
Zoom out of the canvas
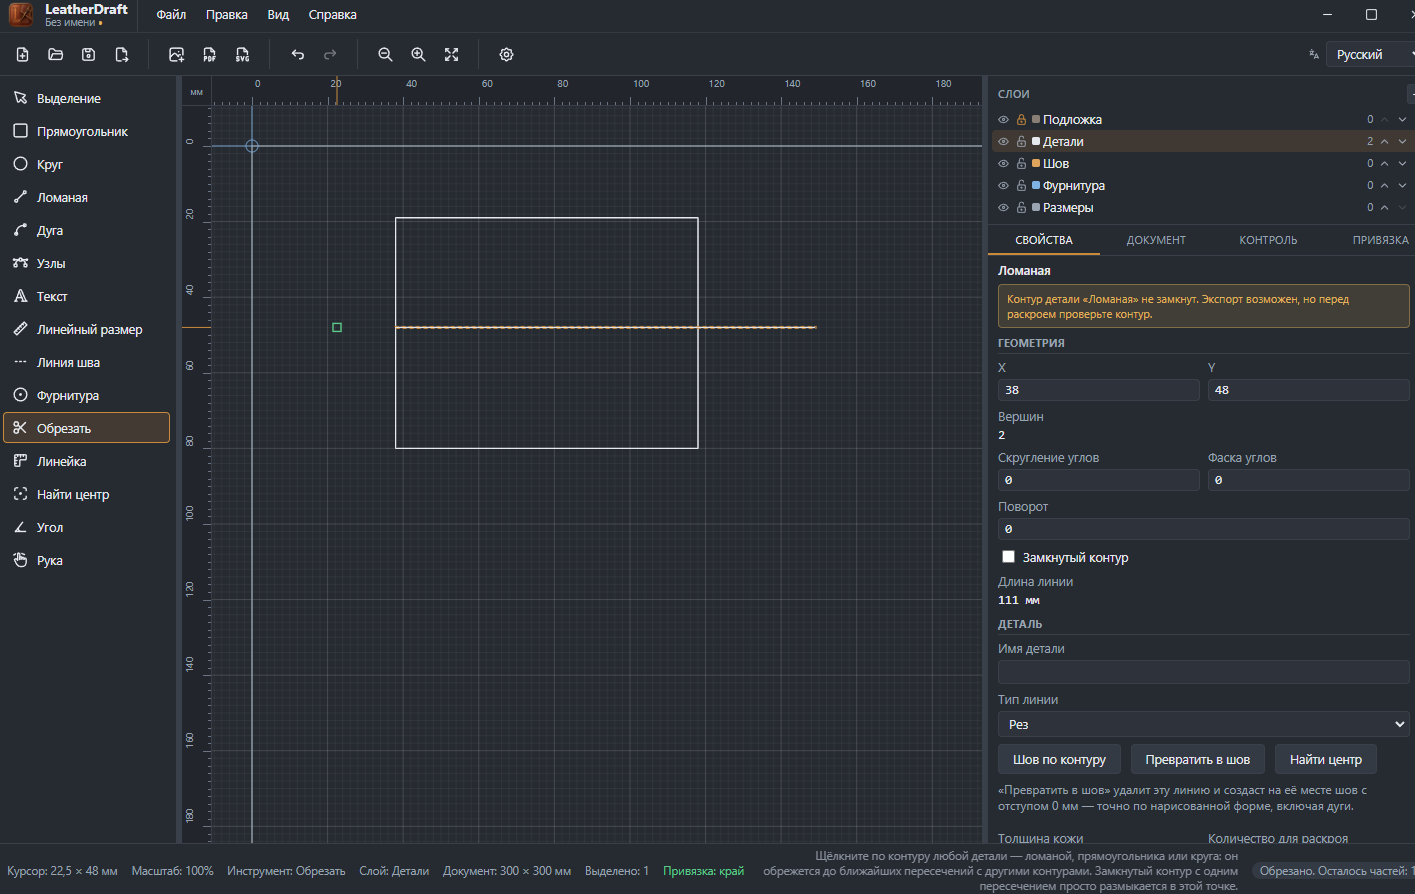(x=385, y=55)
